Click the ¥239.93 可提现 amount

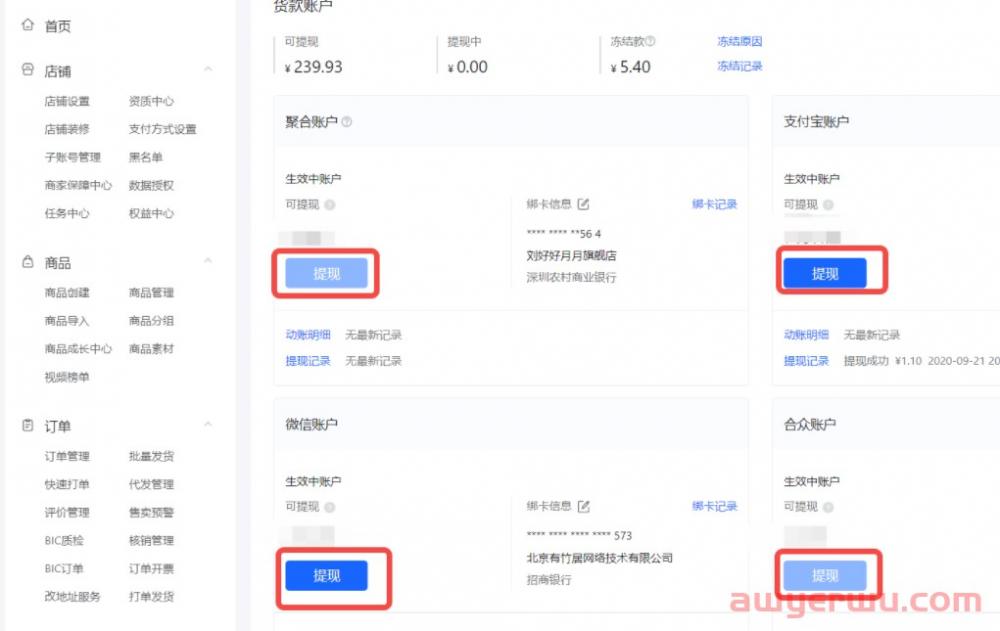(314, 67)
